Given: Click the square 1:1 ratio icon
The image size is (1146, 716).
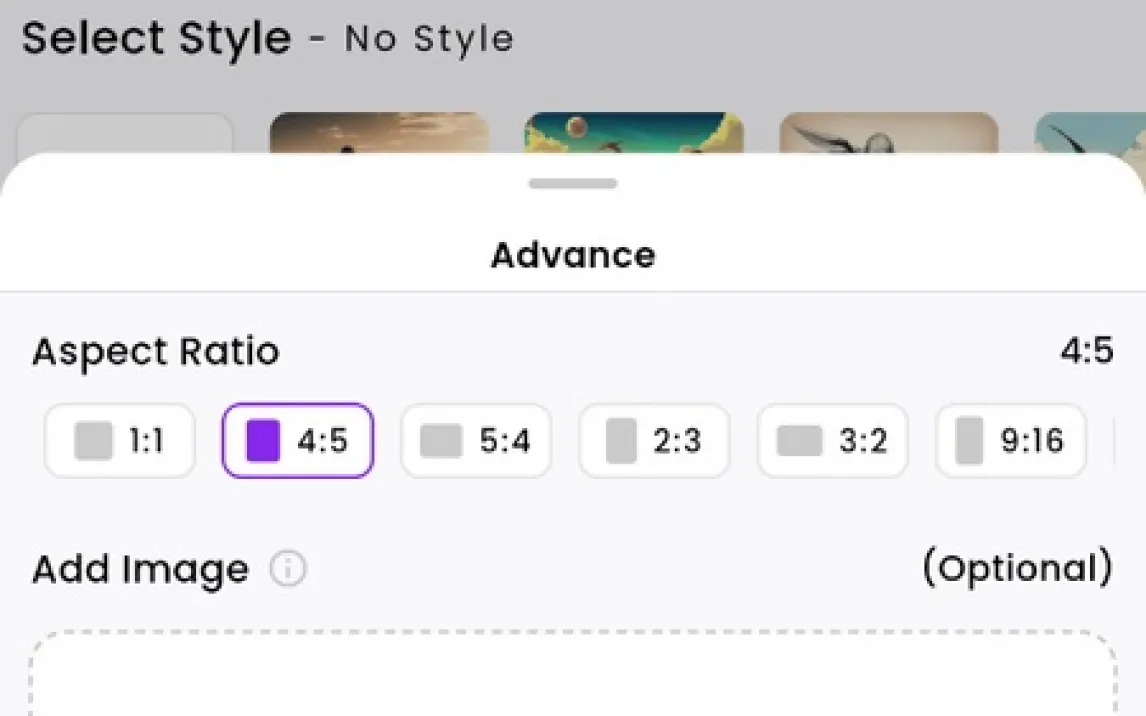Looking at the screenshot, I should [x=93, y=441].
